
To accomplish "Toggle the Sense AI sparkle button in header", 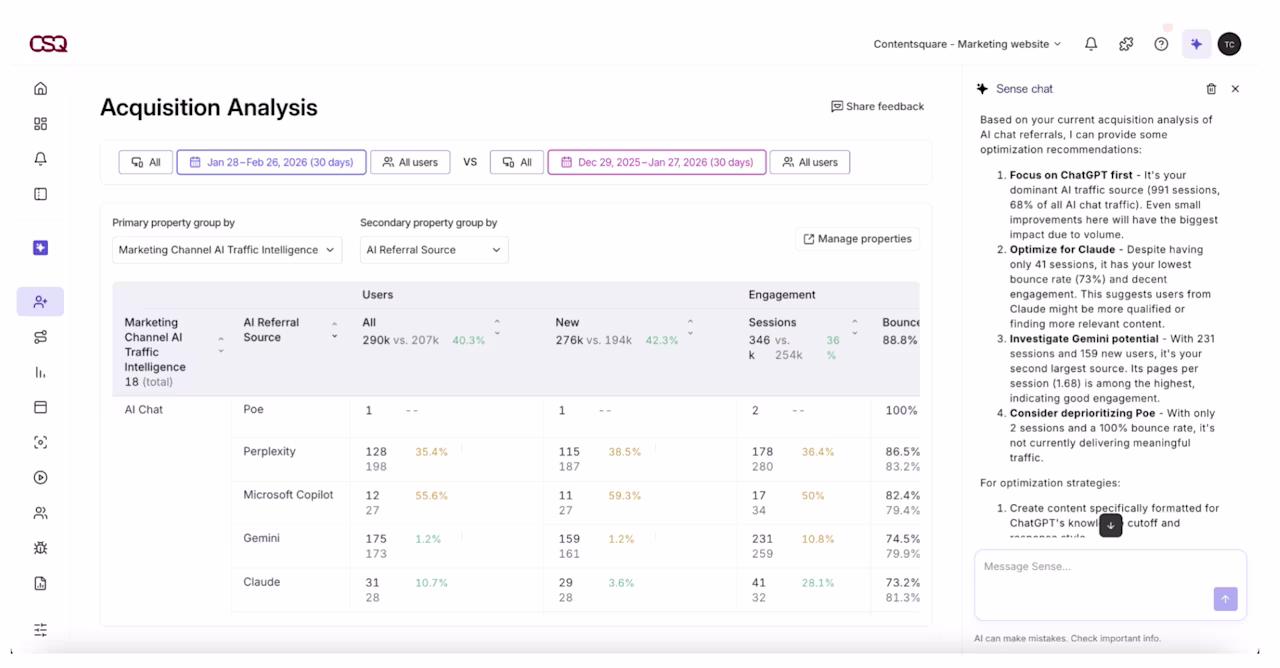I will click(1196, 44).
